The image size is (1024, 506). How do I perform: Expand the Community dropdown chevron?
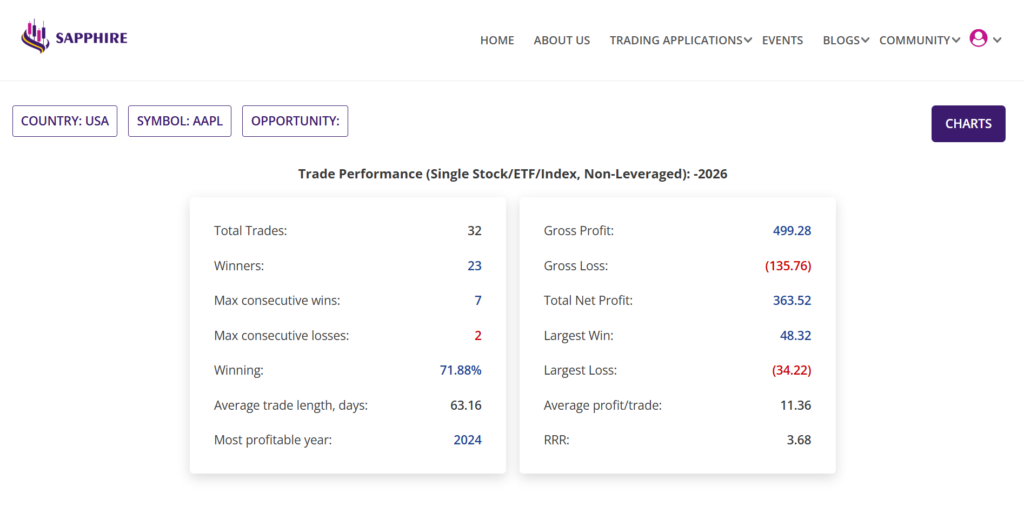(x=956, y=40)
